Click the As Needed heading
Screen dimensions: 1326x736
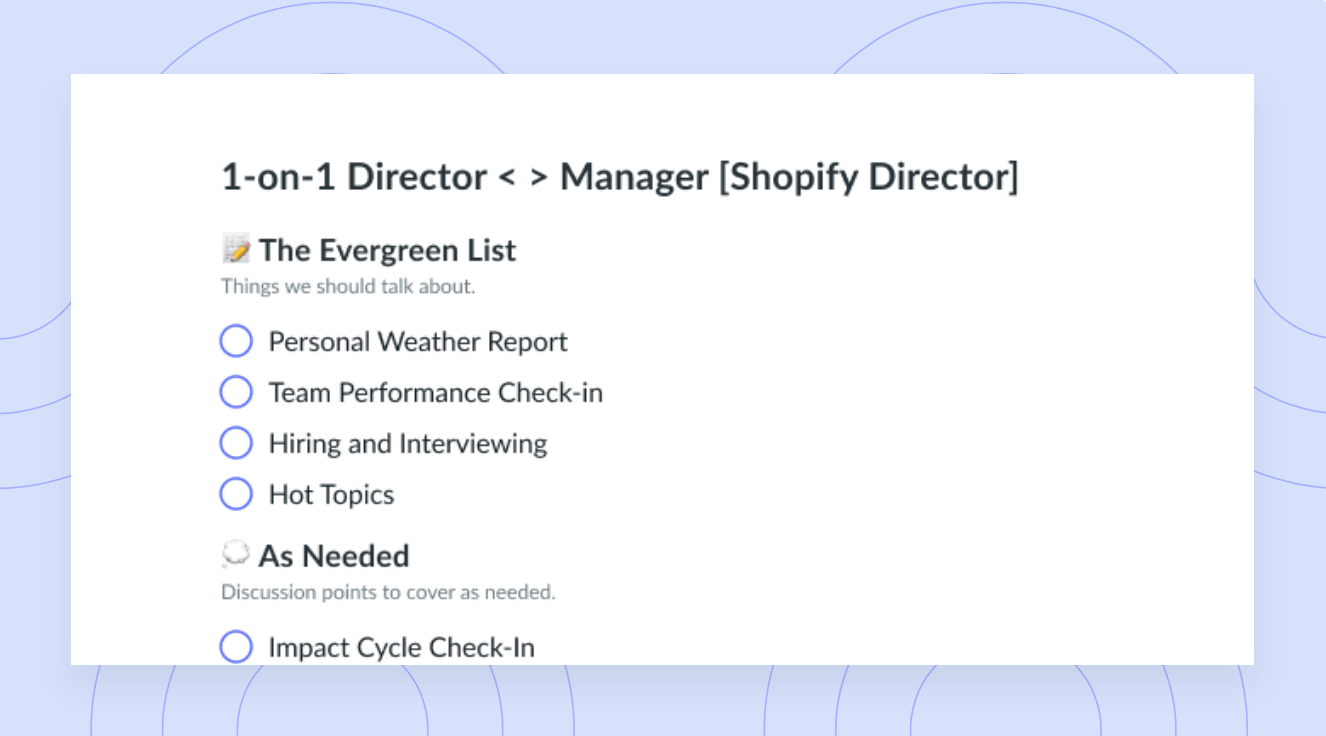click(x=334, y=556)
